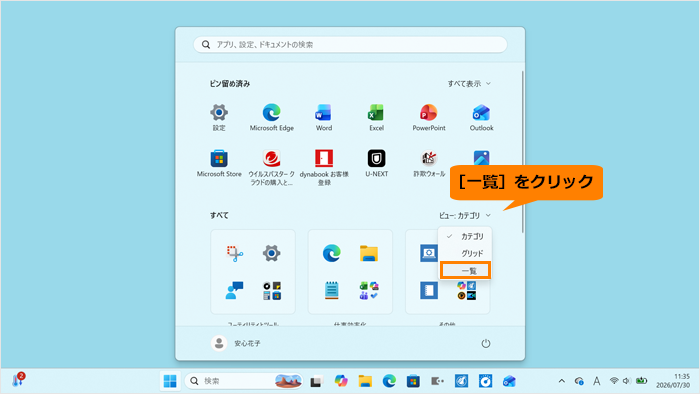700x394 pixels.
Task: Click the Start menu vertical scrollbar
Action: click(x=522, y=152)
